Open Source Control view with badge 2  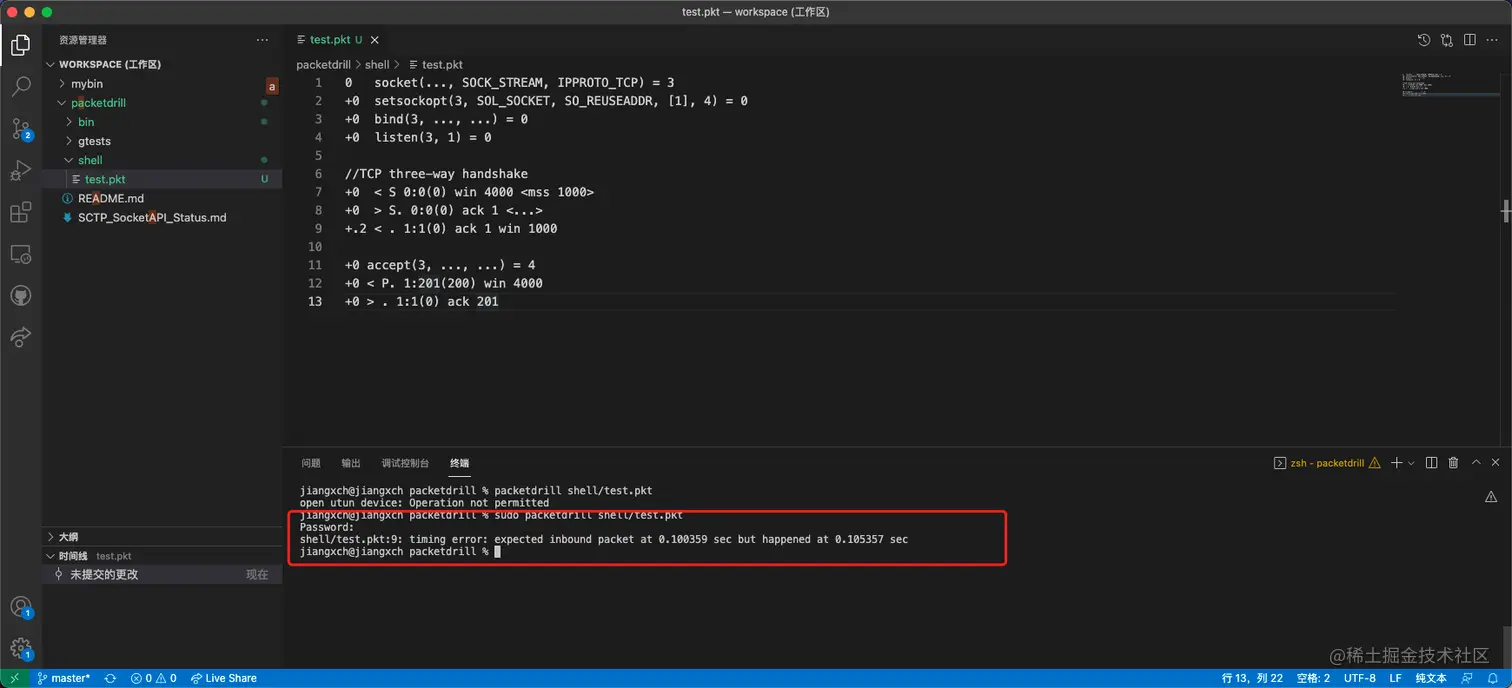[20, 129]
